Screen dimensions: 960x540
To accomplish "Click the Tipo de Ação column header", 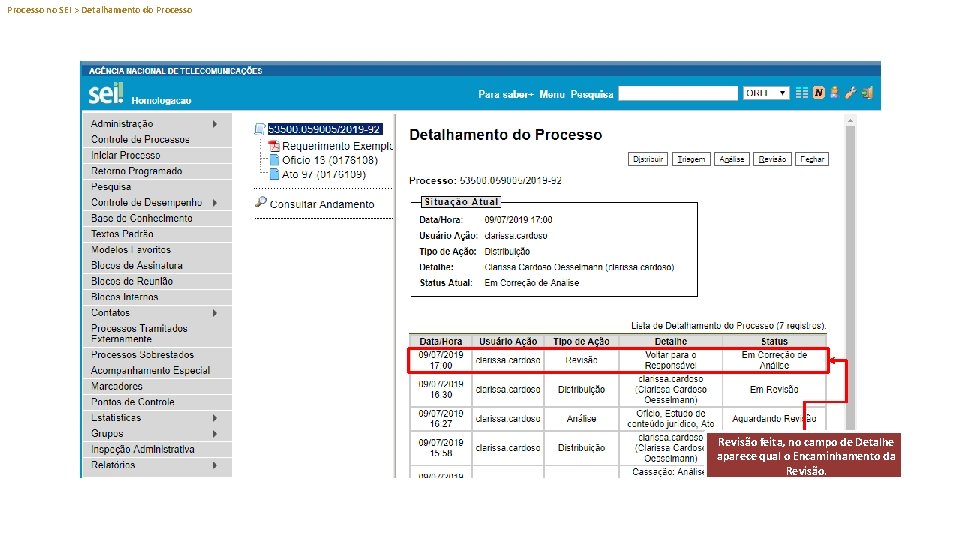I will (x=582, y=342).
